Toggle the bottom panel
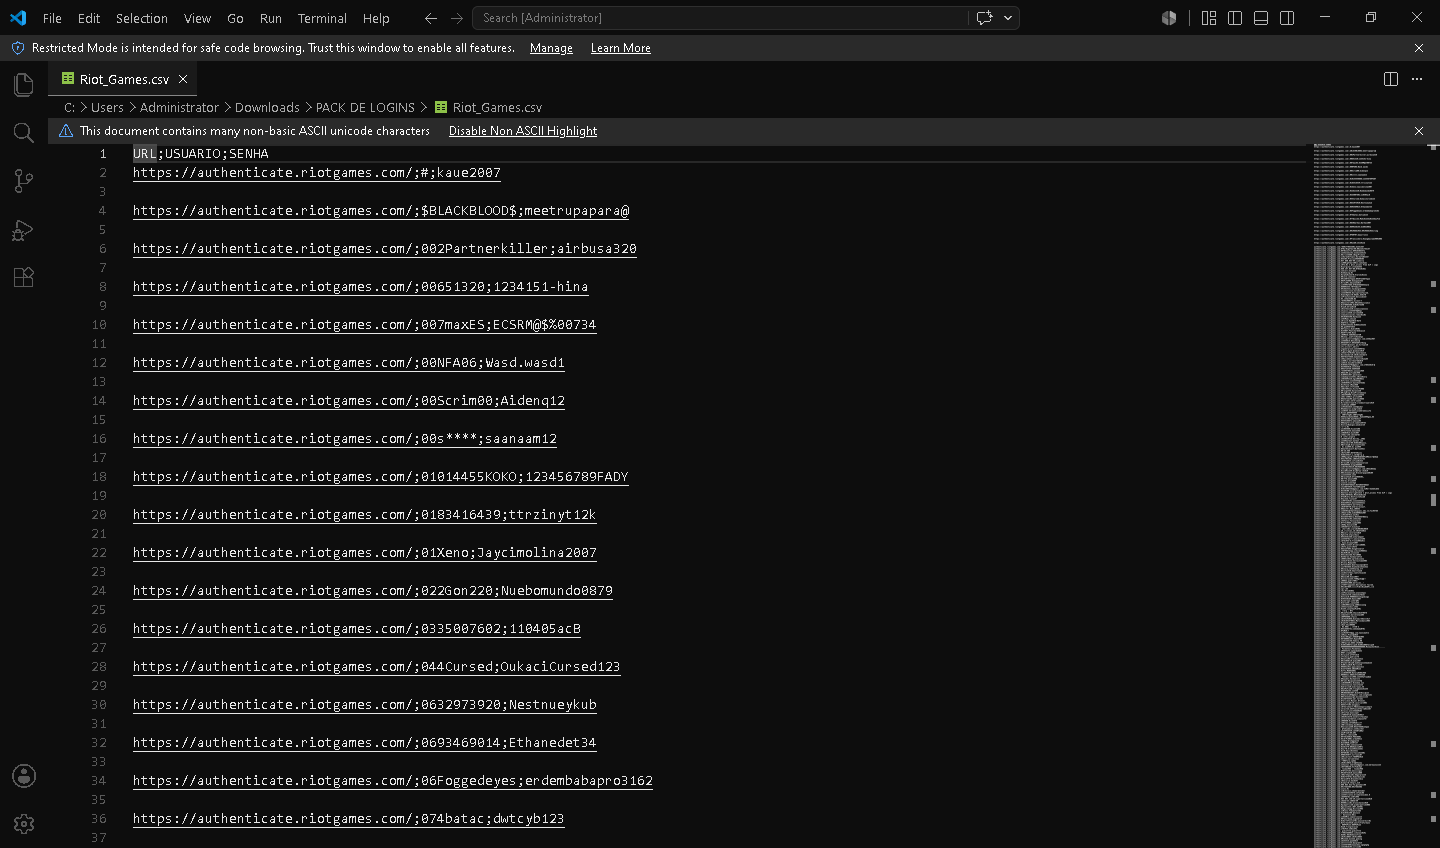 click(x=1261, y=18)
